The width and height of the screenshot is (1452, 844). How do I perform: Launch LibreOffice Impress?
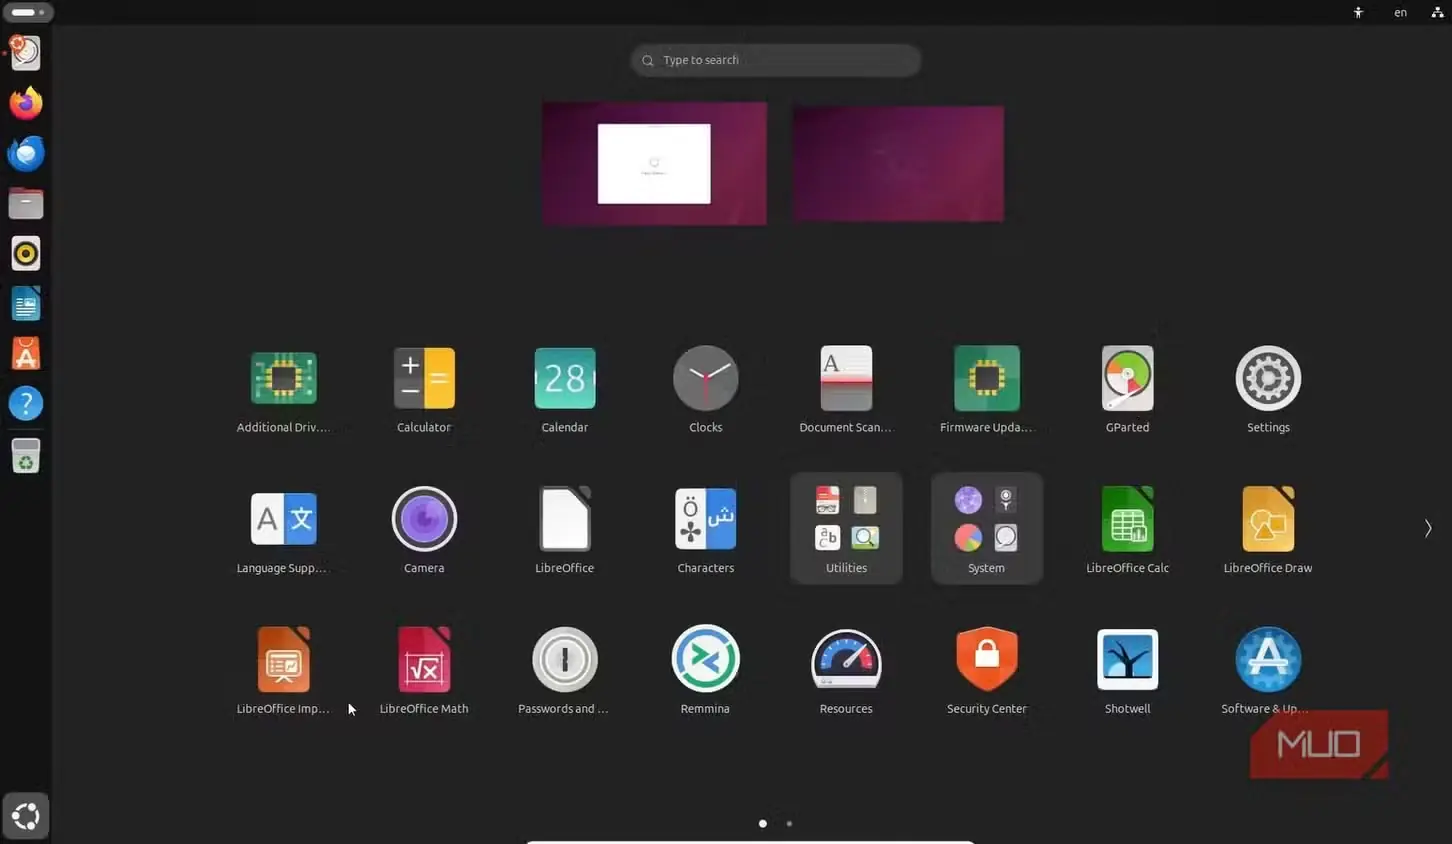point(283,660)
